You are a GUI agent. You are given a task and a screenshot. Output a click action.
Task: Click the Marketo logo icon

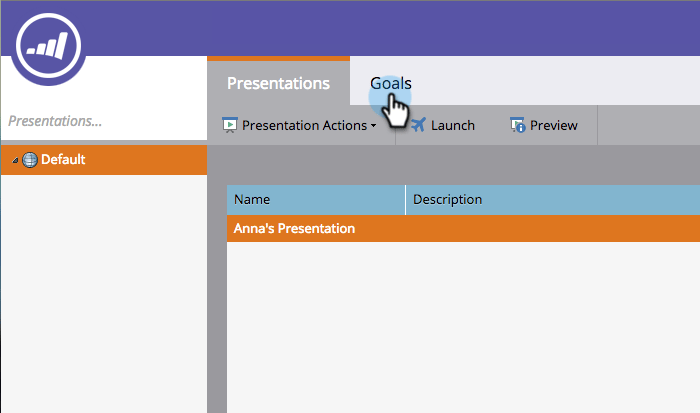[x=49, y=46]
